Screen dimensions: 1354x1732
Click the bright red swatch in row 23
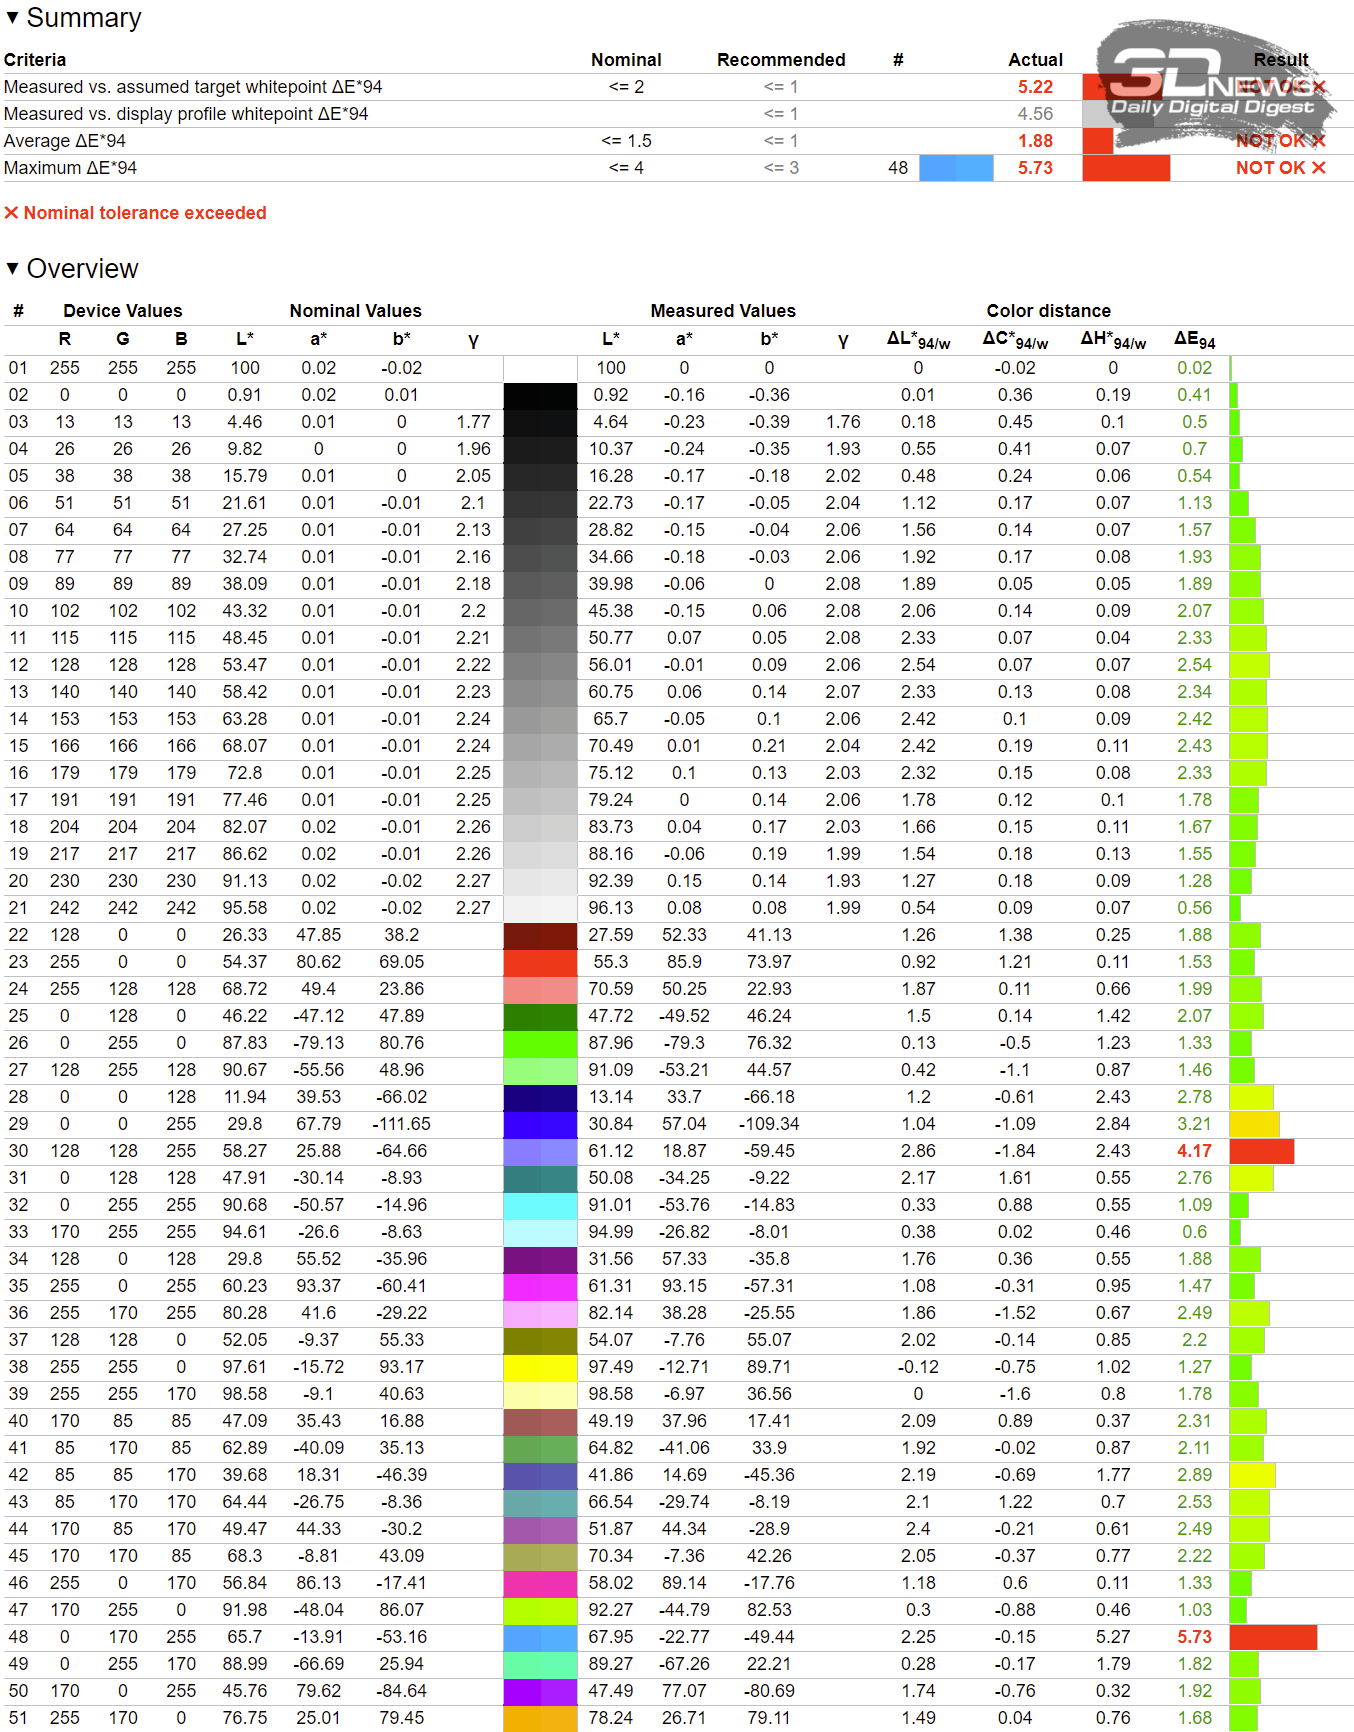coord(540,962)
